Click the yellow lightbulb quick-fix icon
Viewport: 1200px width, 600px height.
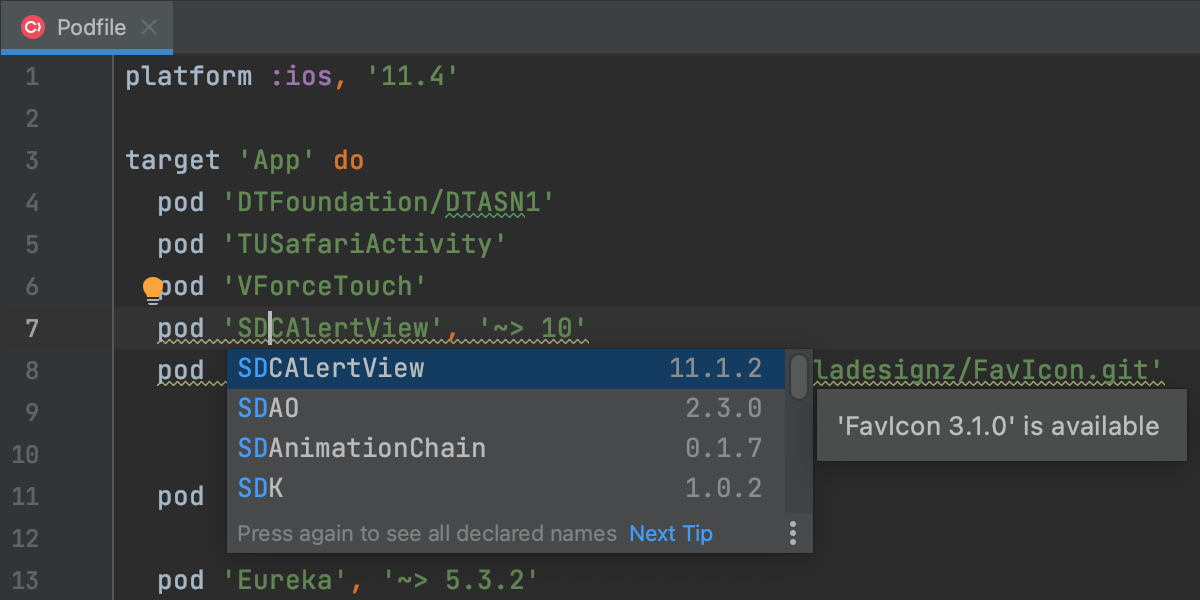(152, 290)
